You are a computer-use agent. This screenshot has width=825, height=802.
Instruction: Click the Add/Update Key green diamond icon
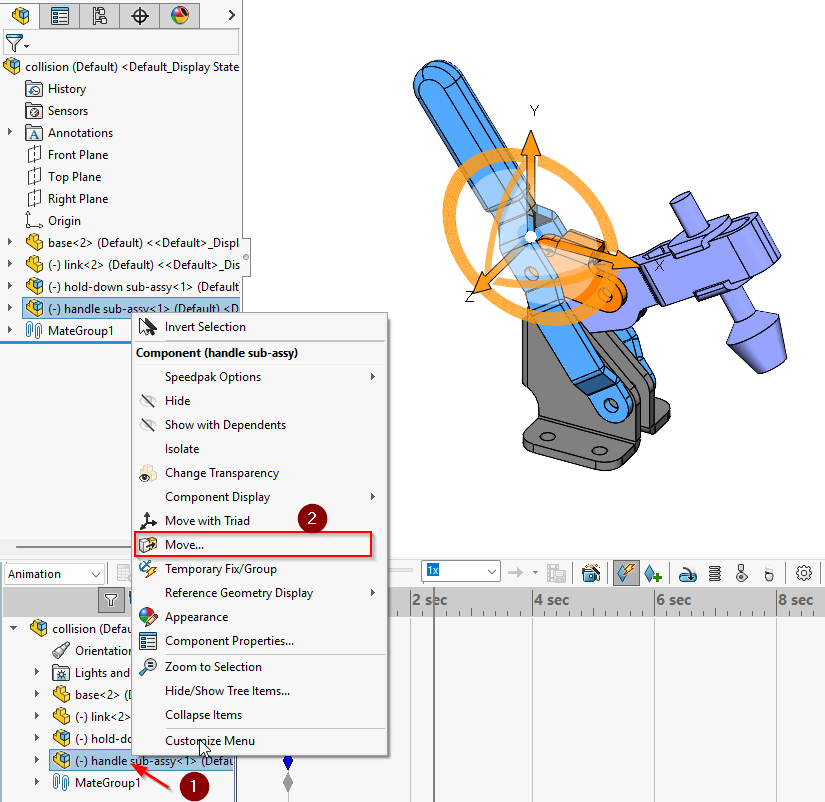click(652, 573)
